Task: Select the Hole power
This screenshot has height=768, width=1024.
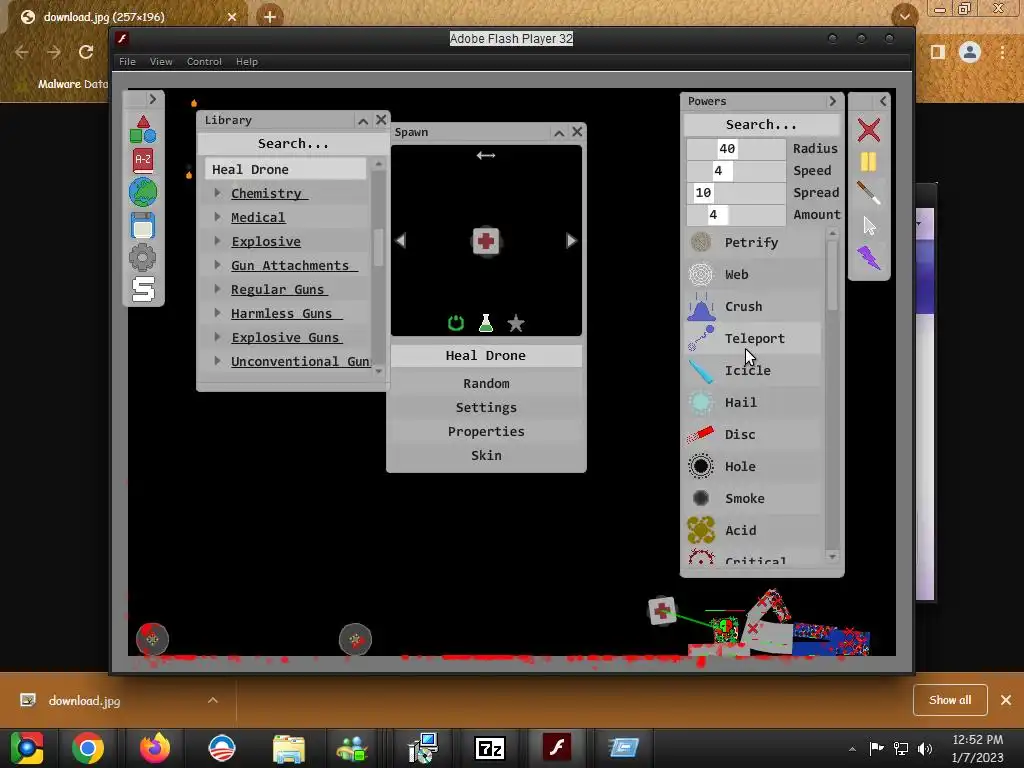Action: click(x=754, y=466)
